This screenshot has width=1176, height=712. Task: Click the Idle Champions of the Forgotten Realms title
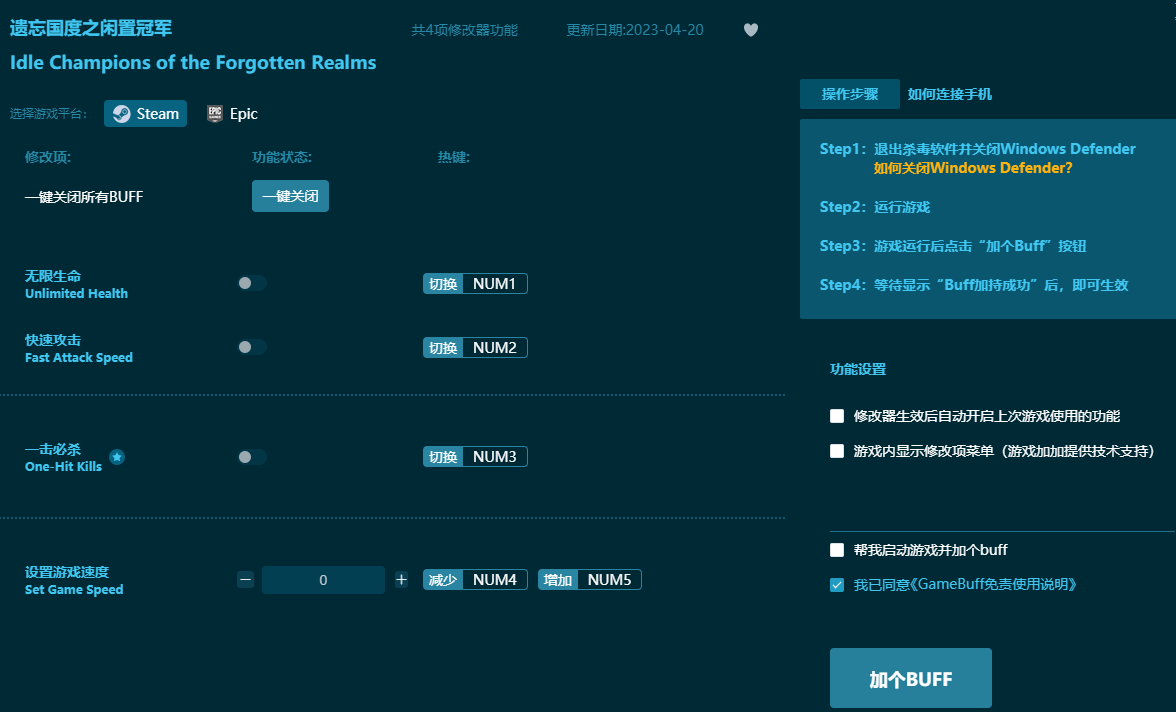[193, 62]
